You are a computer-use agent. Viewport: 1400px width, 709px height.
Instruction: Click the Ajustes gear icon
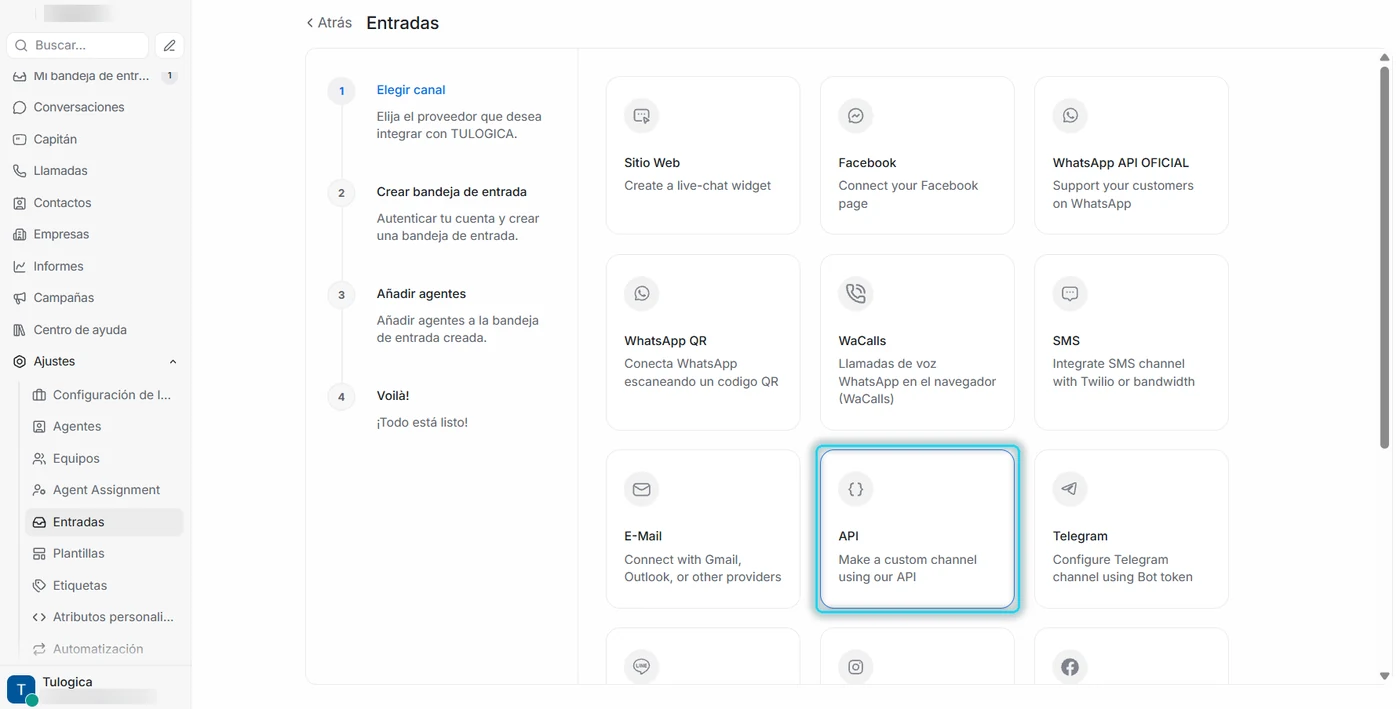tap(19, 361)
